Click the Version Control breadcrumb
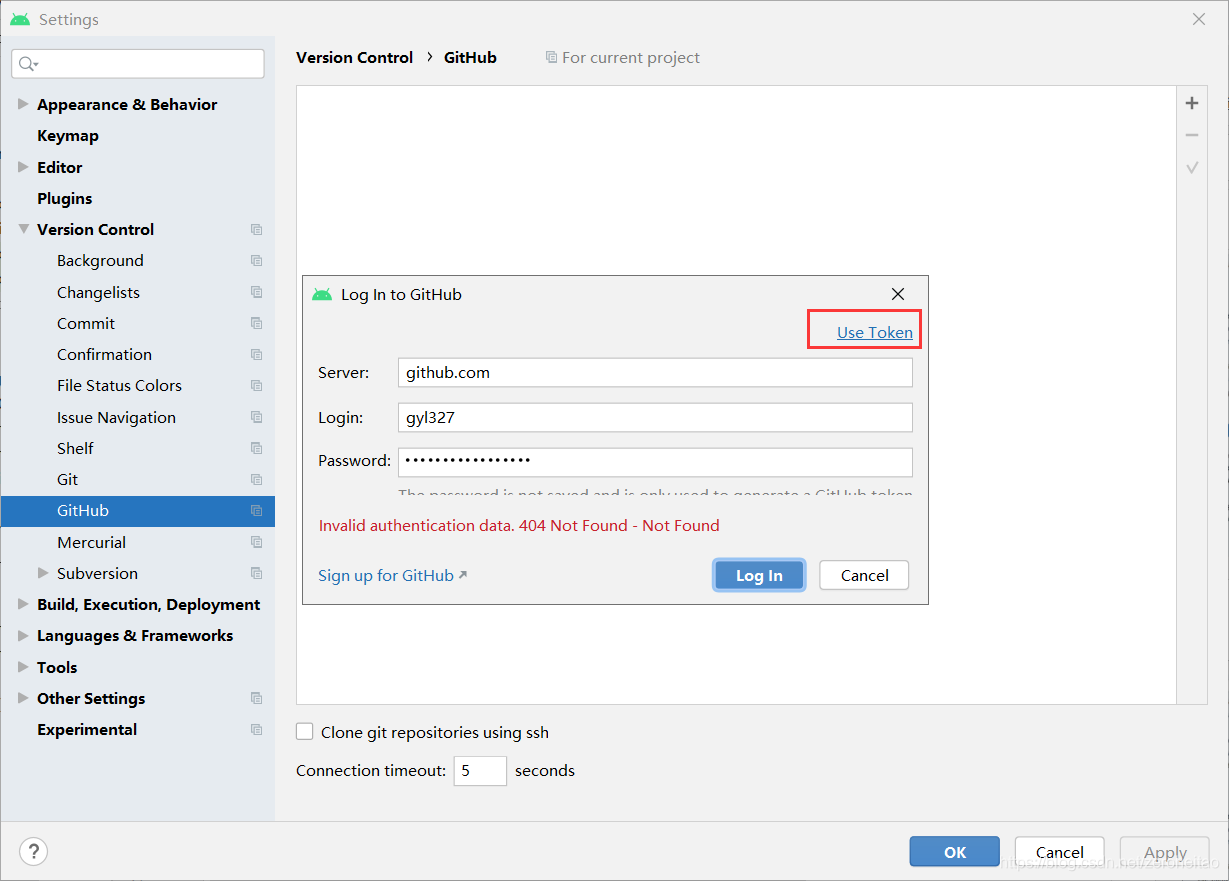Screen dimensions: 1229x881 point(354,57)
